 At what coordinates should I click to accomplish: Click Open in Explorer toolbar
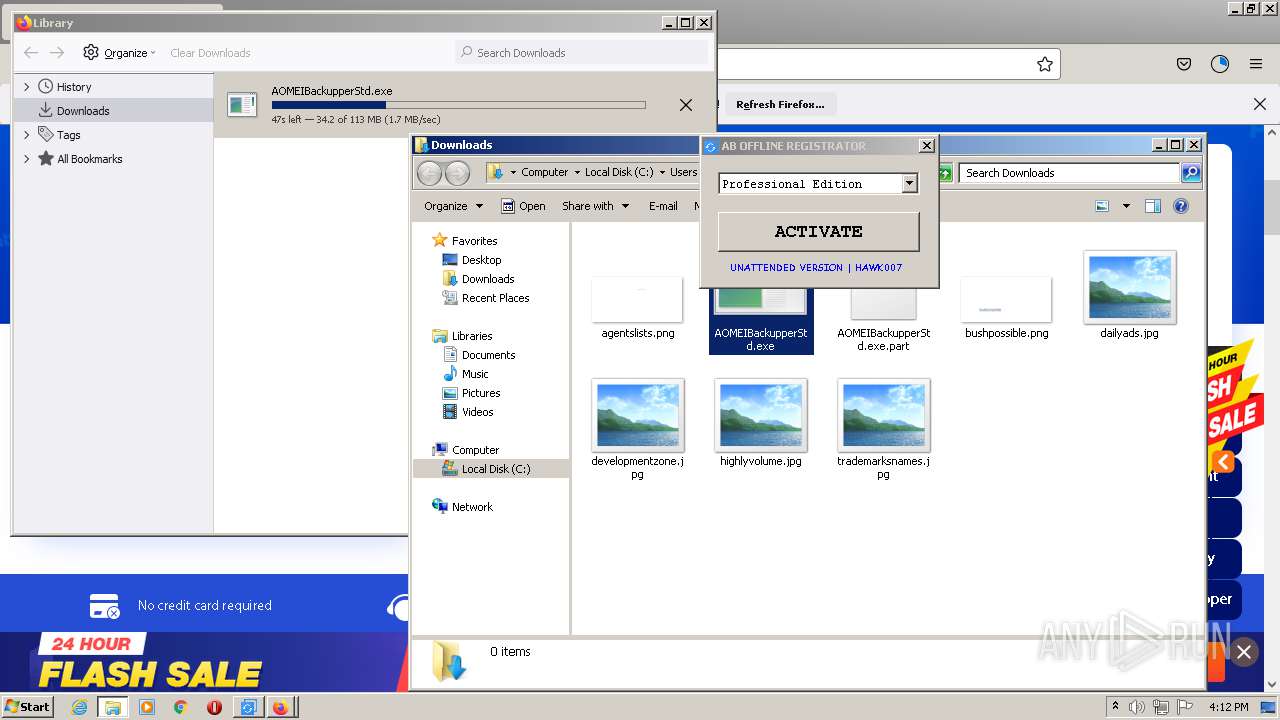tap(523, 206)
